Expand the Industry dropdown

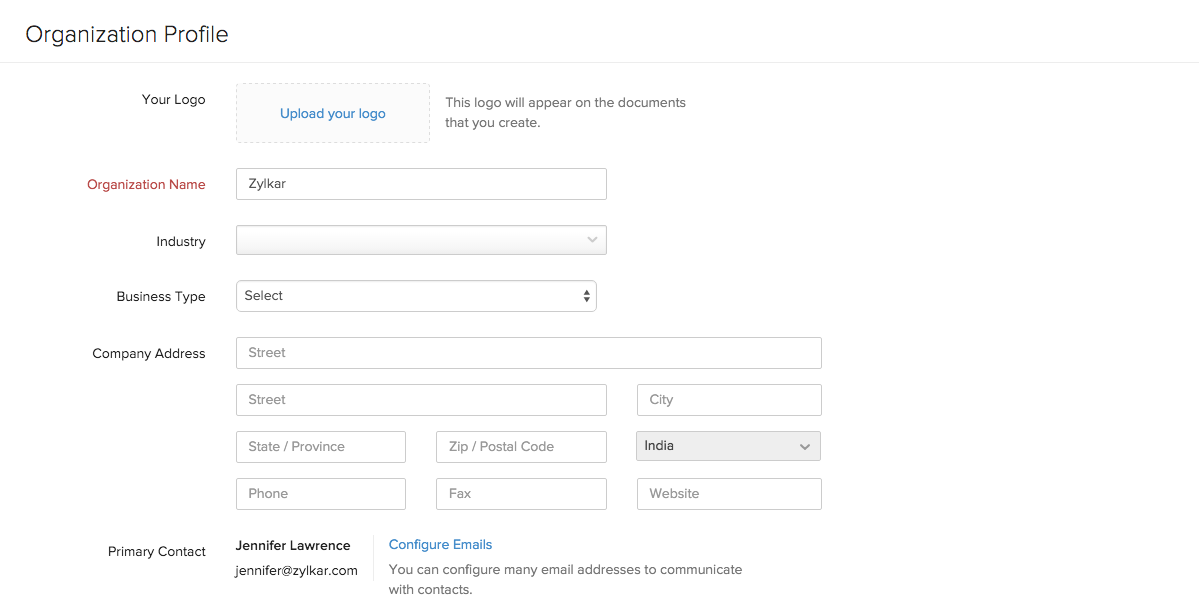click(x=421, y=240)
